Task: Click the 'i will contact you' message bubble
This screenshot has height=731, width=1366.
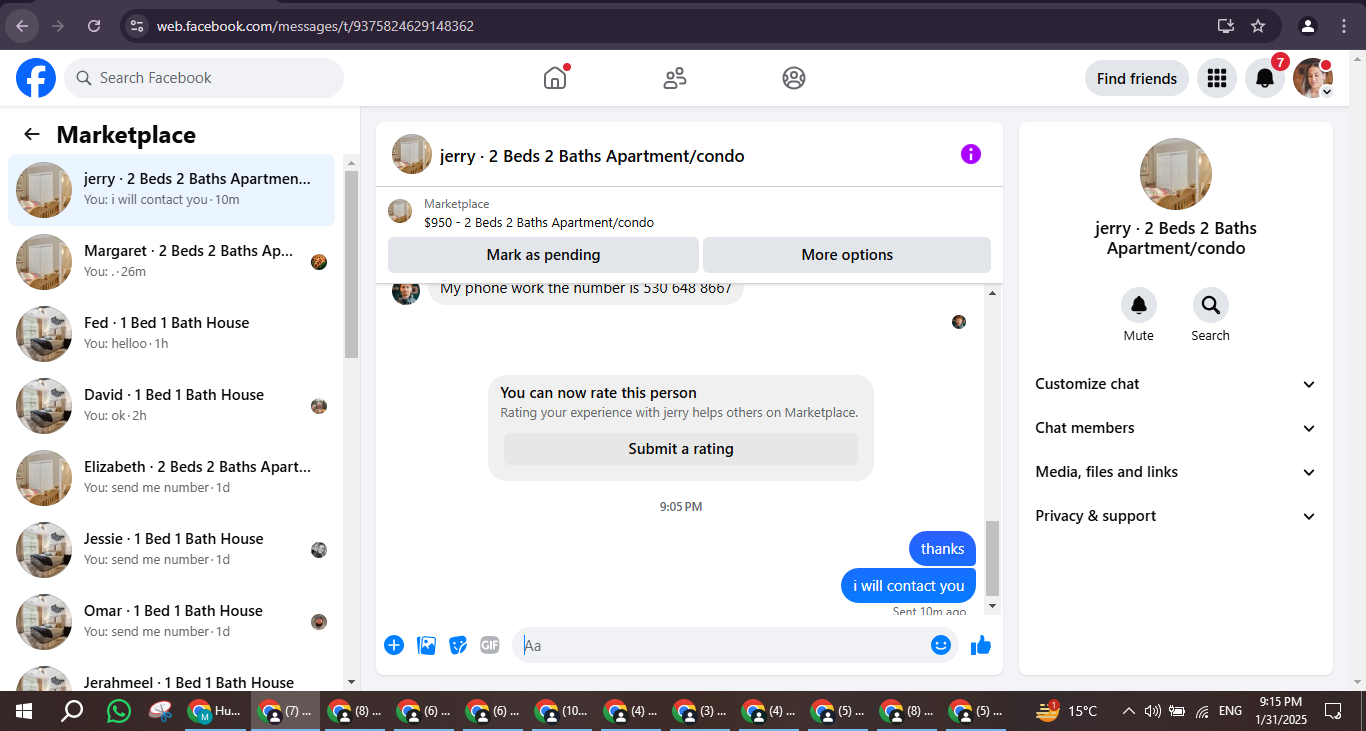Action: pyautogui.click(x=909, y=586)
